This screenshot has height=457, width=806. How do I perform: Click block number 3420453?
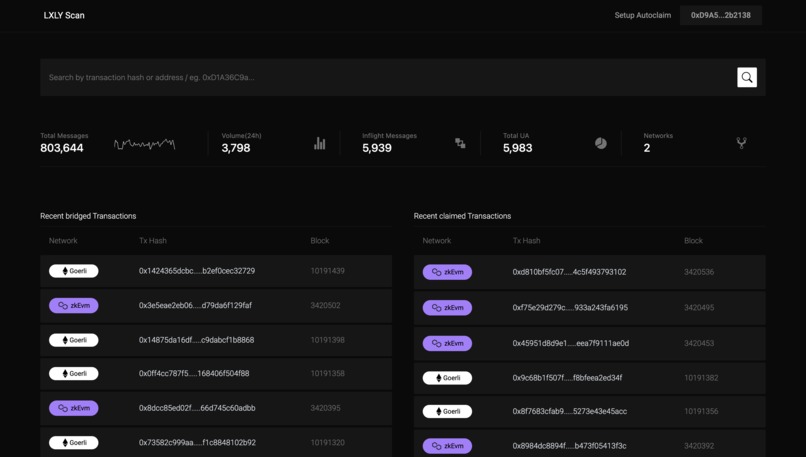pyautogui.click(x=699, y=343)
